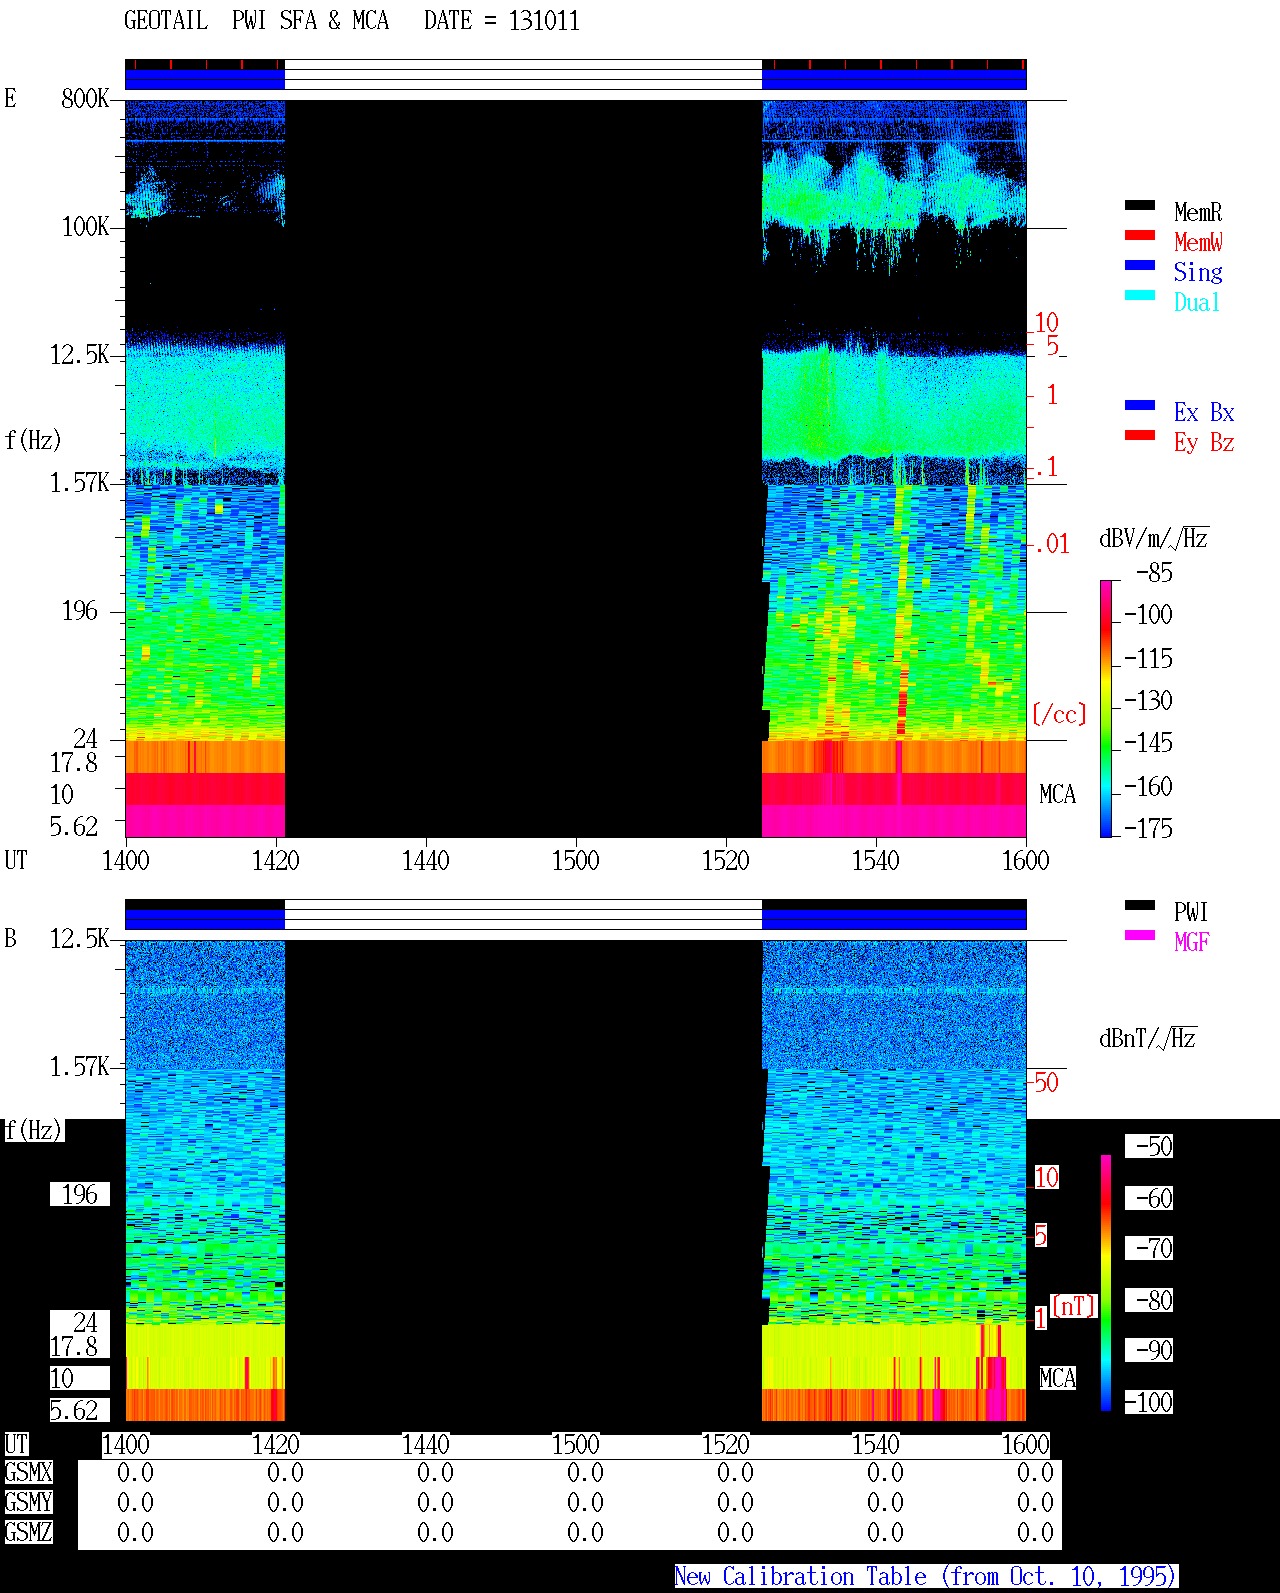Click the GEOTAIL PWI SFA & MCA title
1280x1593 pixels.
pyautogui.click(x=256, y=21)
